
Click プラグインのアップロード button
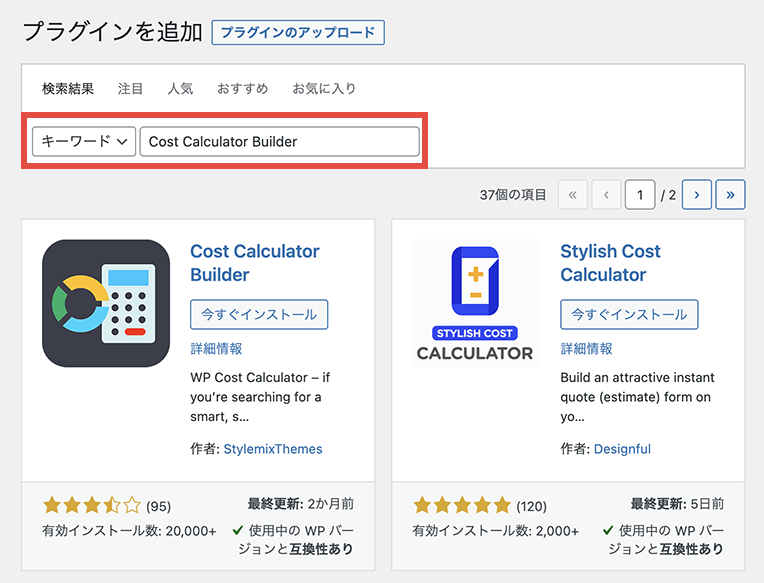coord(298,33)
